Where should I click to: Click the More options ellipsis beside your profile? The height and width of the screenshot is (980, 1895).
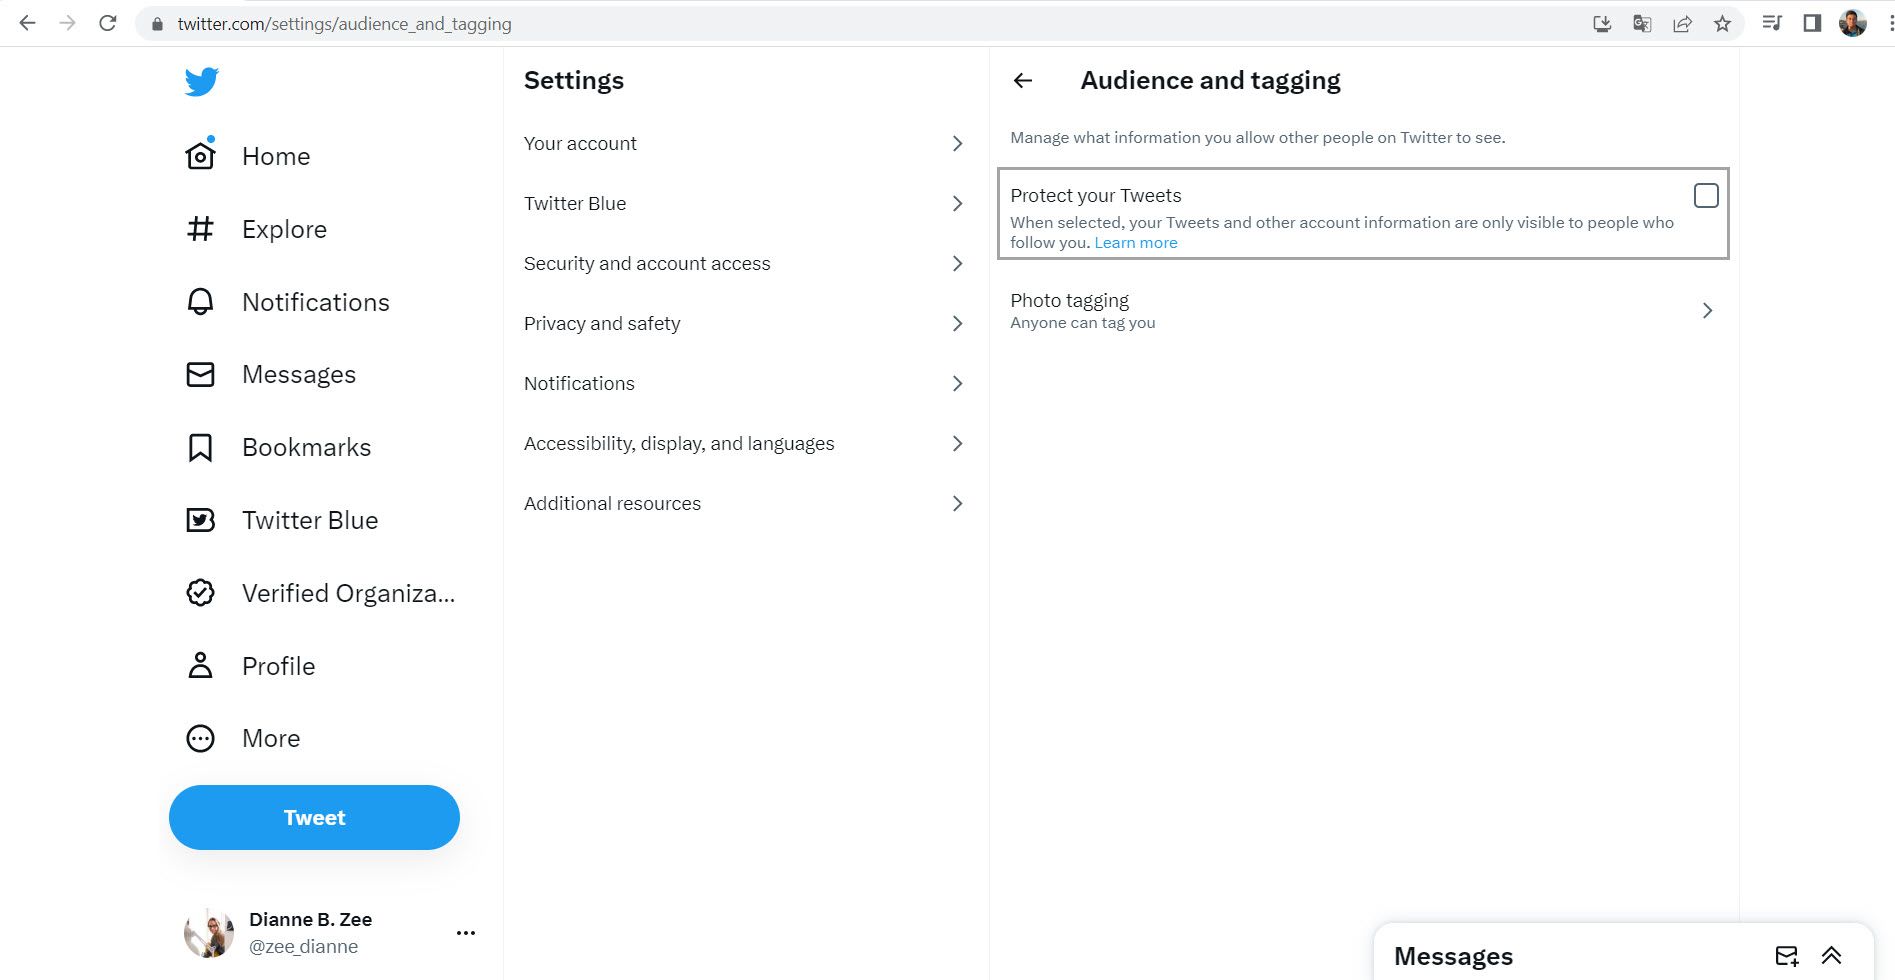click(465, 932)
